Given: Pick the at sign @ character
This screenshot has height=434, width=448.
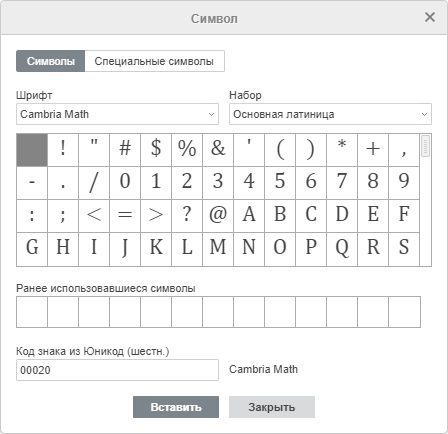Looking at the screenshot, I should 218,216.
